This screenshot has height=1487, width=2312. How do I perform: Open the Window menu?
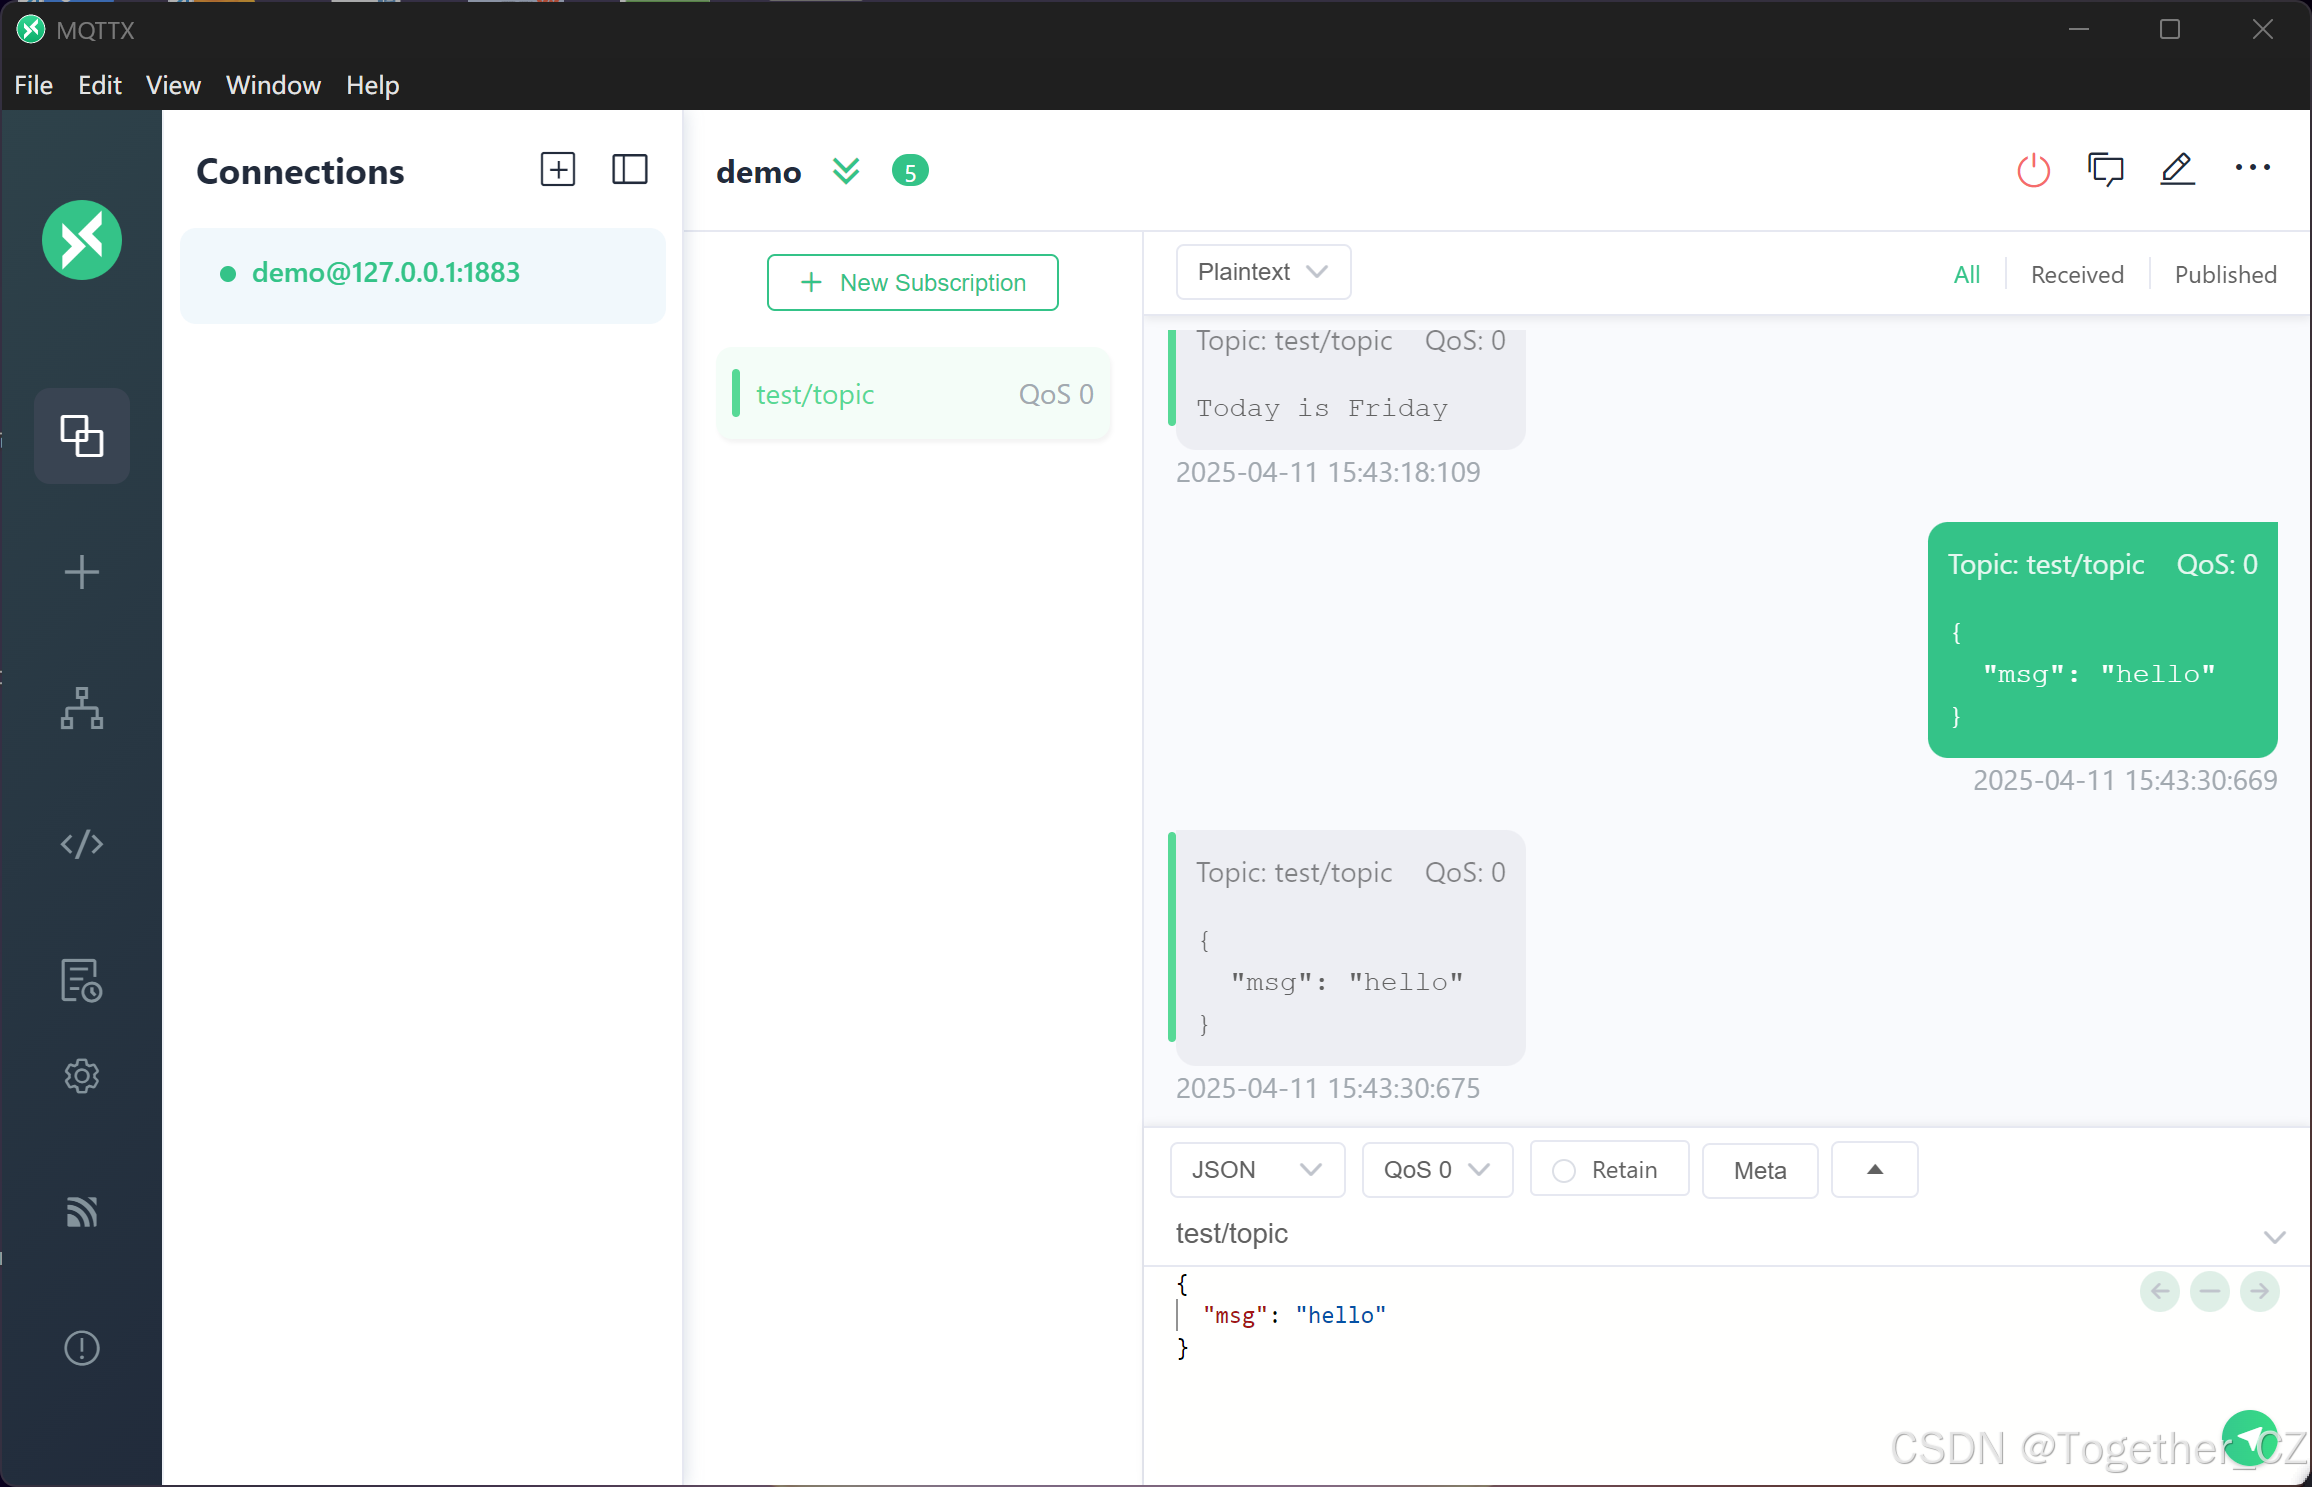pyautogui.click(x=272, y=85)
